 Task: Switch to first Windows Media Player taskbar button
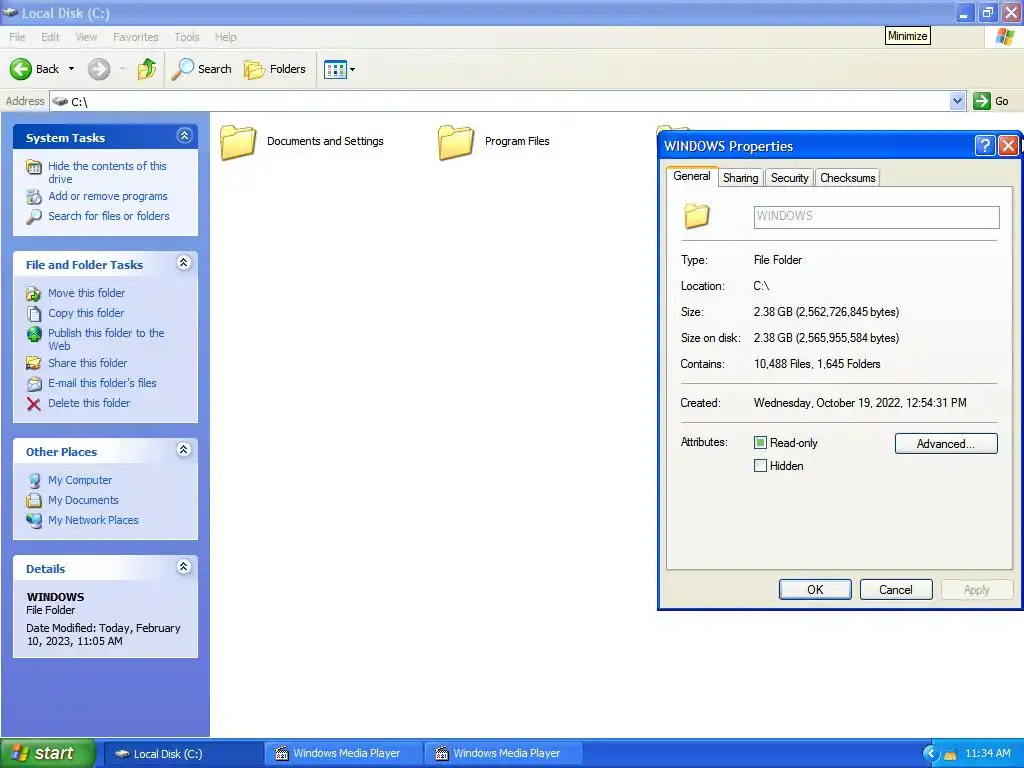344,754
